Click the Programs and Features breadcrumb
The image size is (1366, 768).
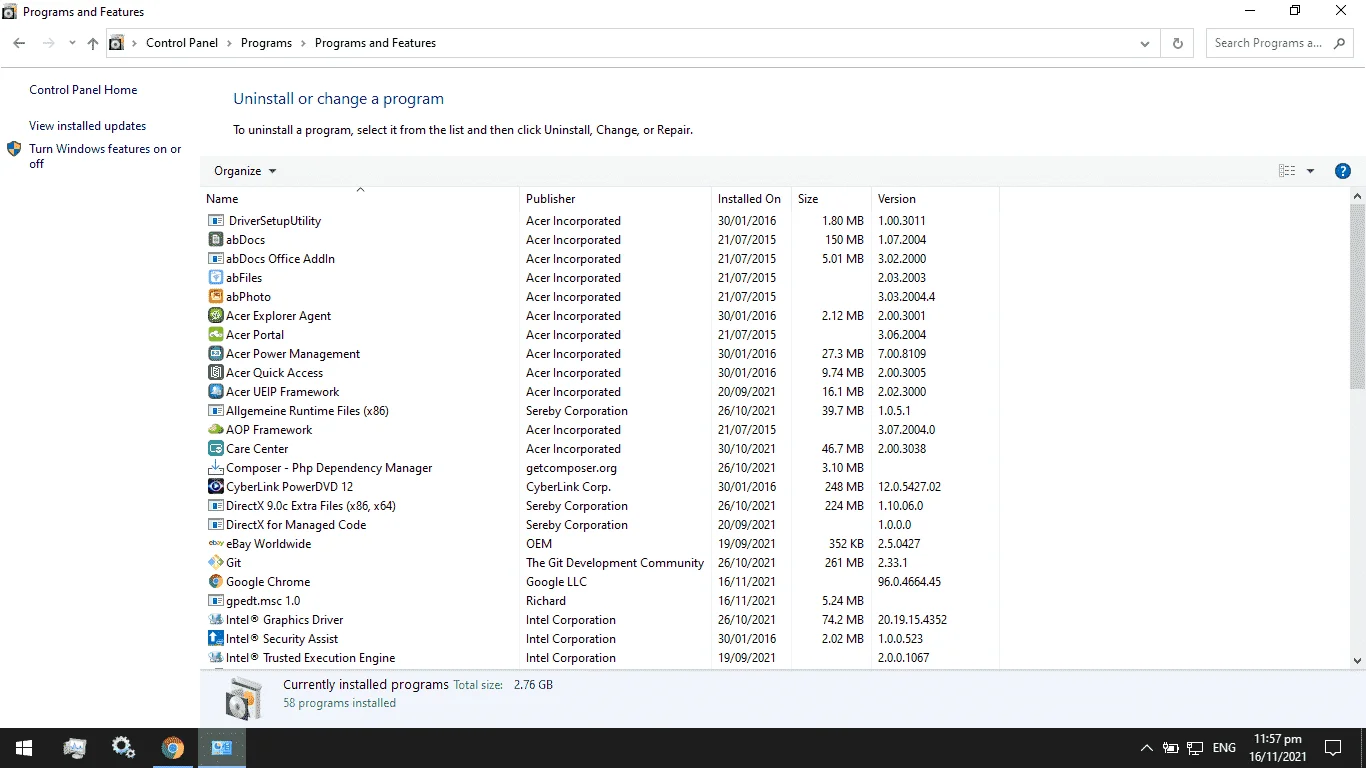(375, 43)
